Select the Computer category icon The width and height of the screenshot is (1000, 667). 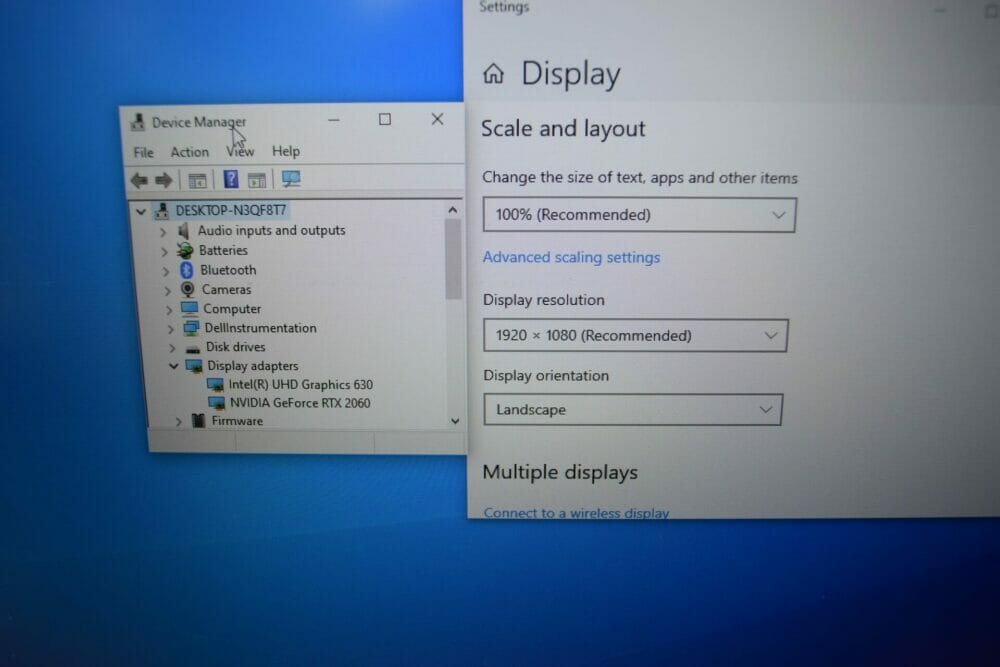[x=189, y=309]
